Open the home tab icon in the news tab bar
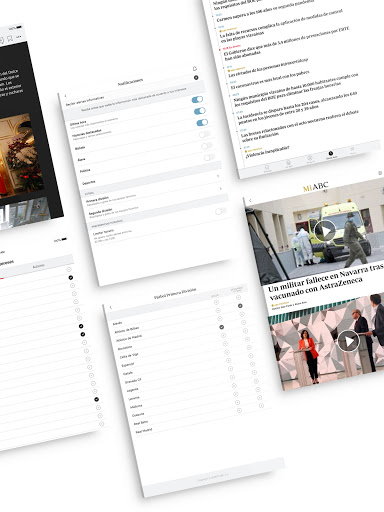Image resolution: width=384 pixels, height=512 pixels. [x=267, y=167]
